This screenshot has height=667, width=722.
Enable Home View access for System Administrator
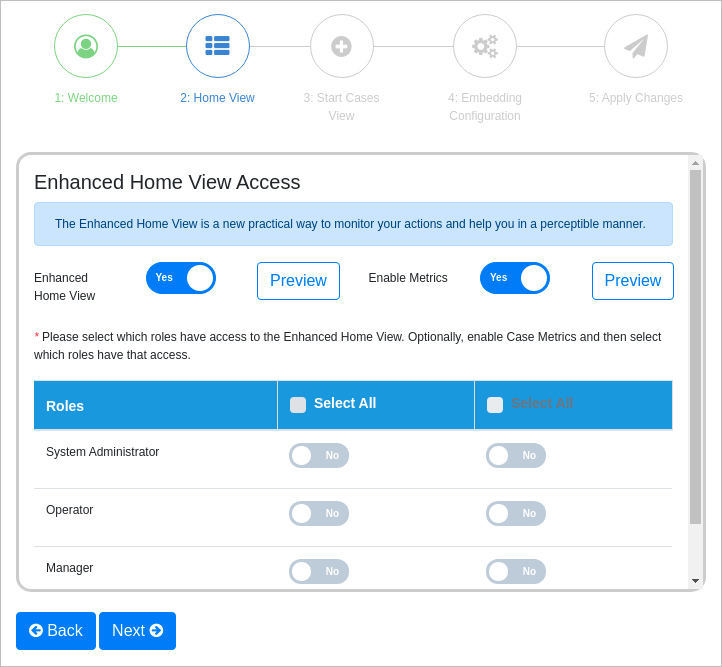coord(319,456)
